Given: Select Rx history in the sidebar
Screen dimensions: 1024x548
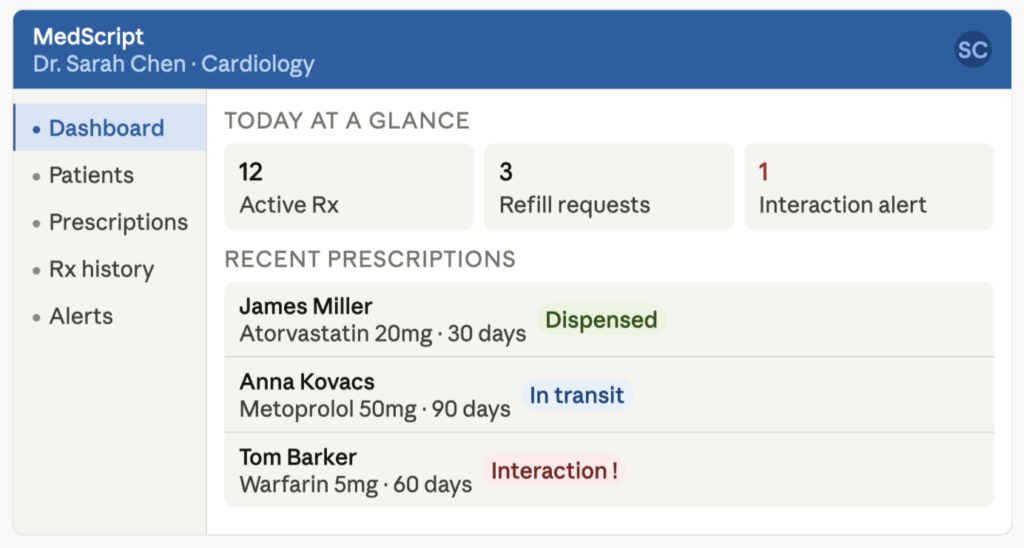Looking at the screenshot, I should (101, 269).
